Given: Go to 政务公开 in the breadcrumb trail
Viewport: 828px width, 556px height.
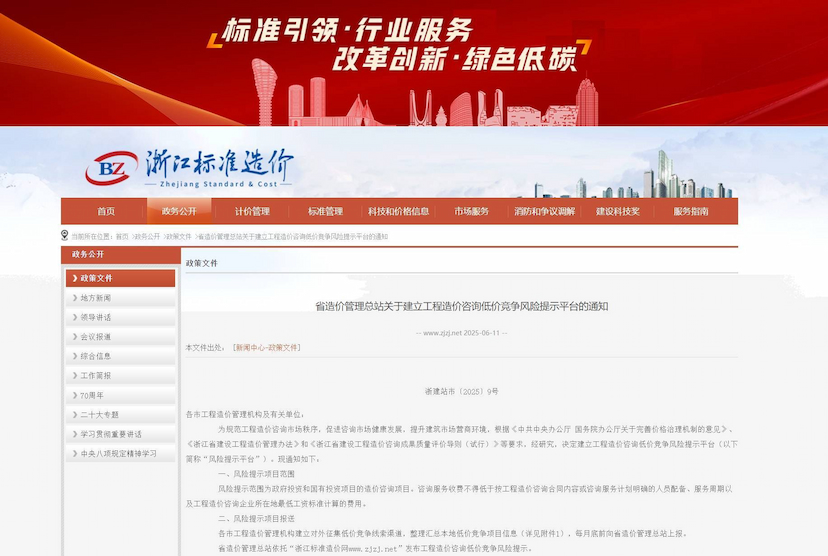Looking at the screenshot, I should pyautogui.click(x=147, y=237).
